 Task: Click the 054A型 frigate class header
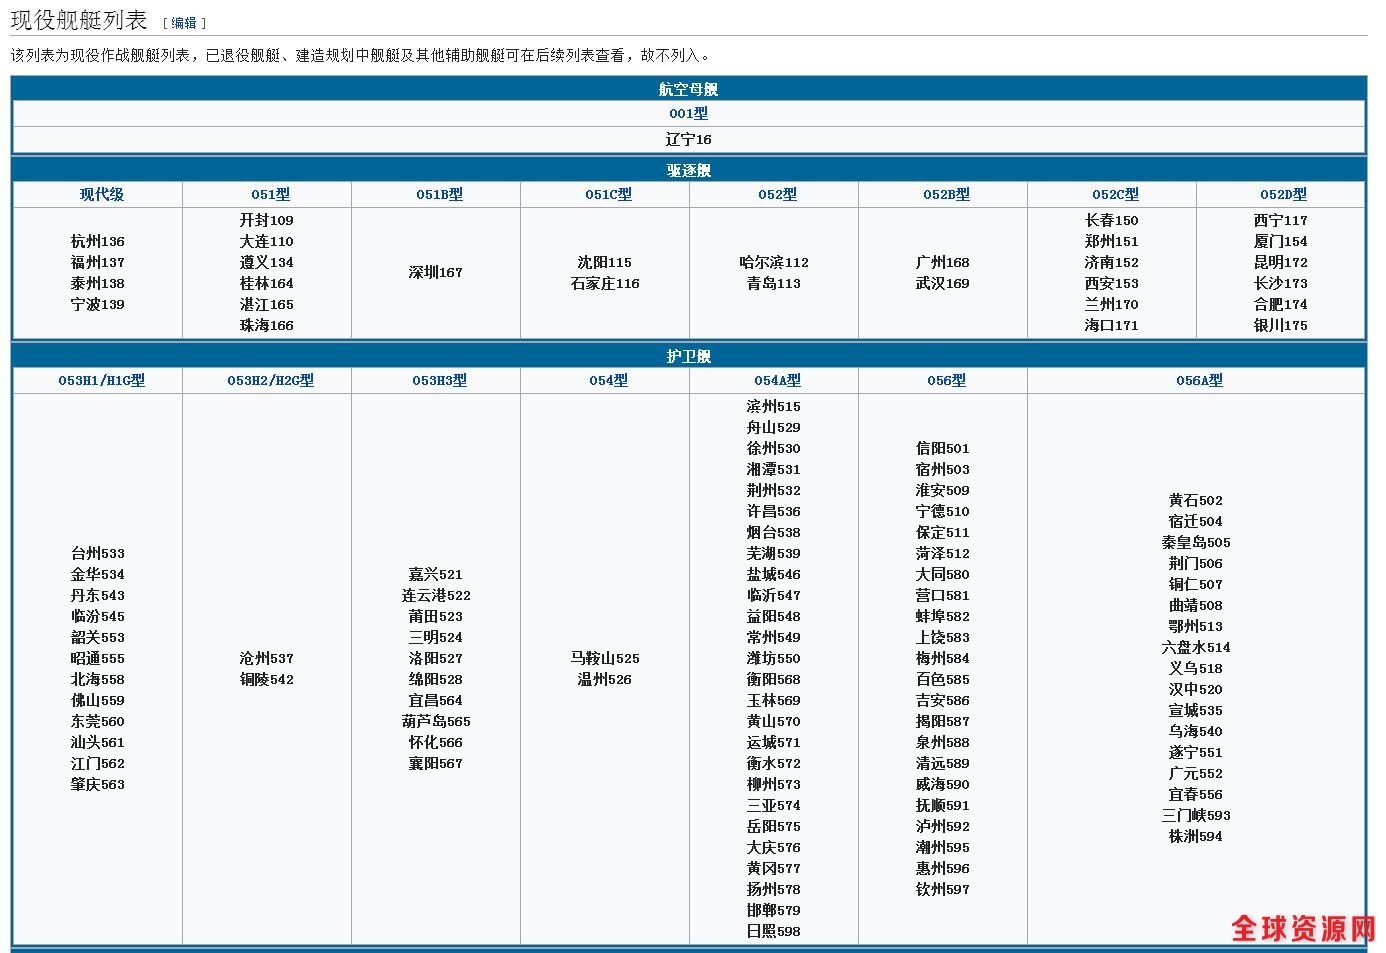click(777, 381)
